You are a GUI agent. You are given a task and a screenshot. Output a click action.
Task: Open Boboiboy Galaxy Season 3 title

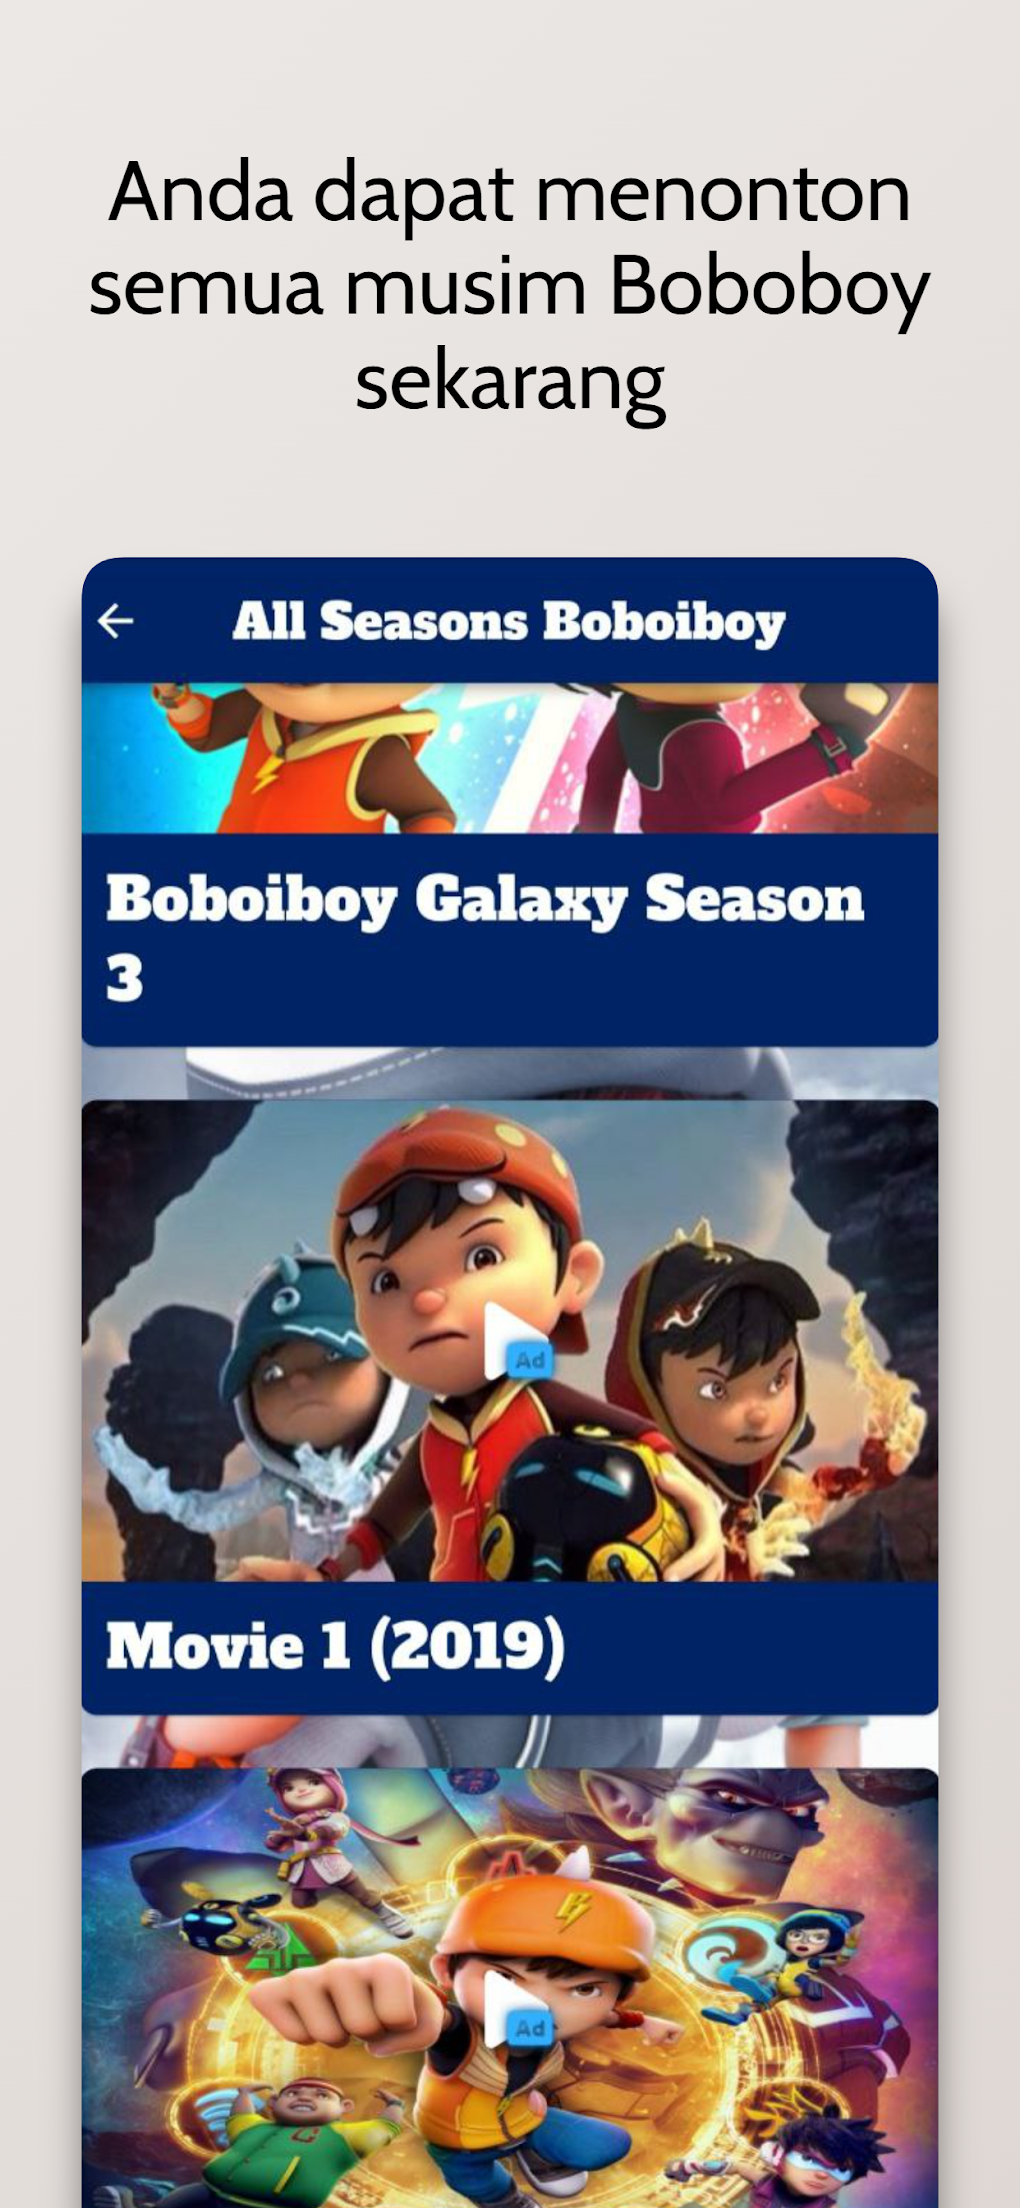(484, 937)
